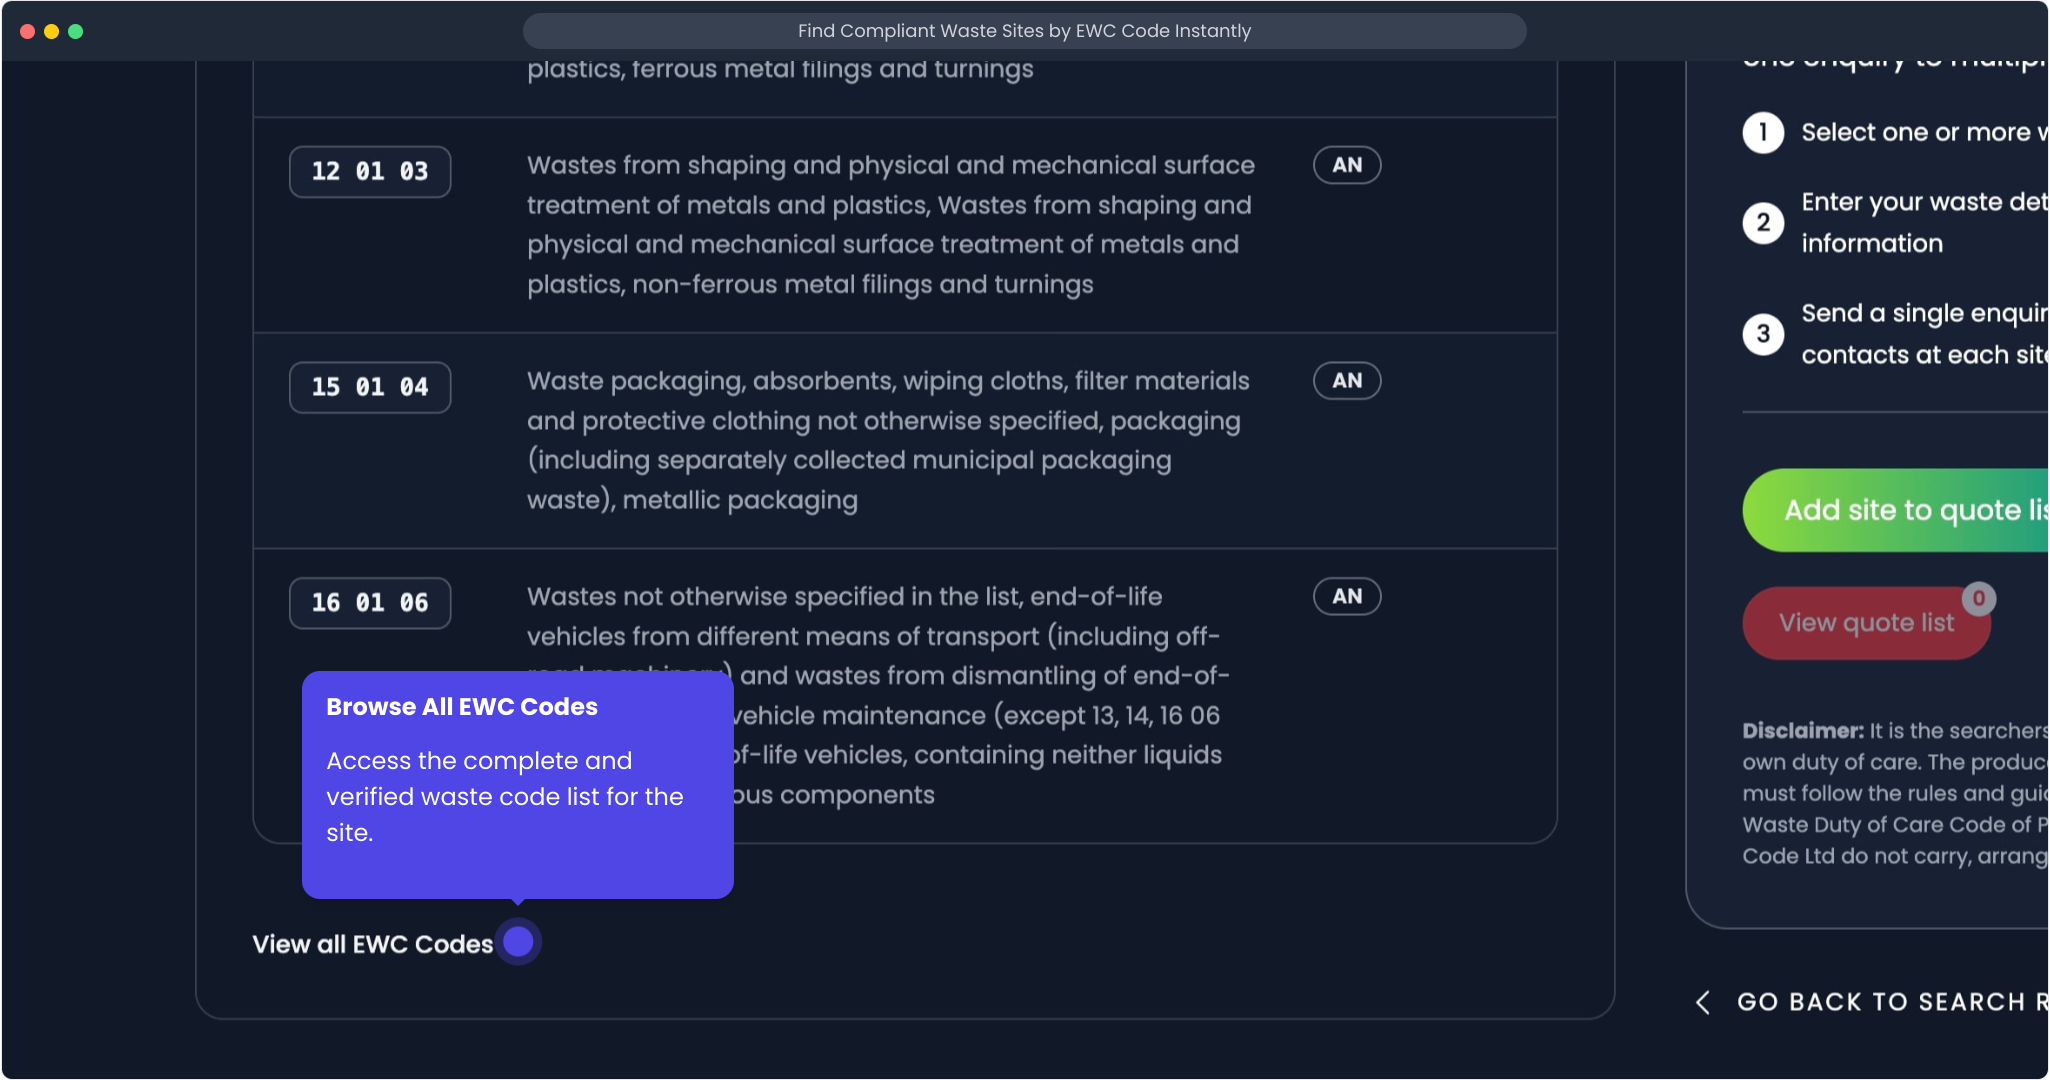Click the step 3 number circle

point(1763,333)
